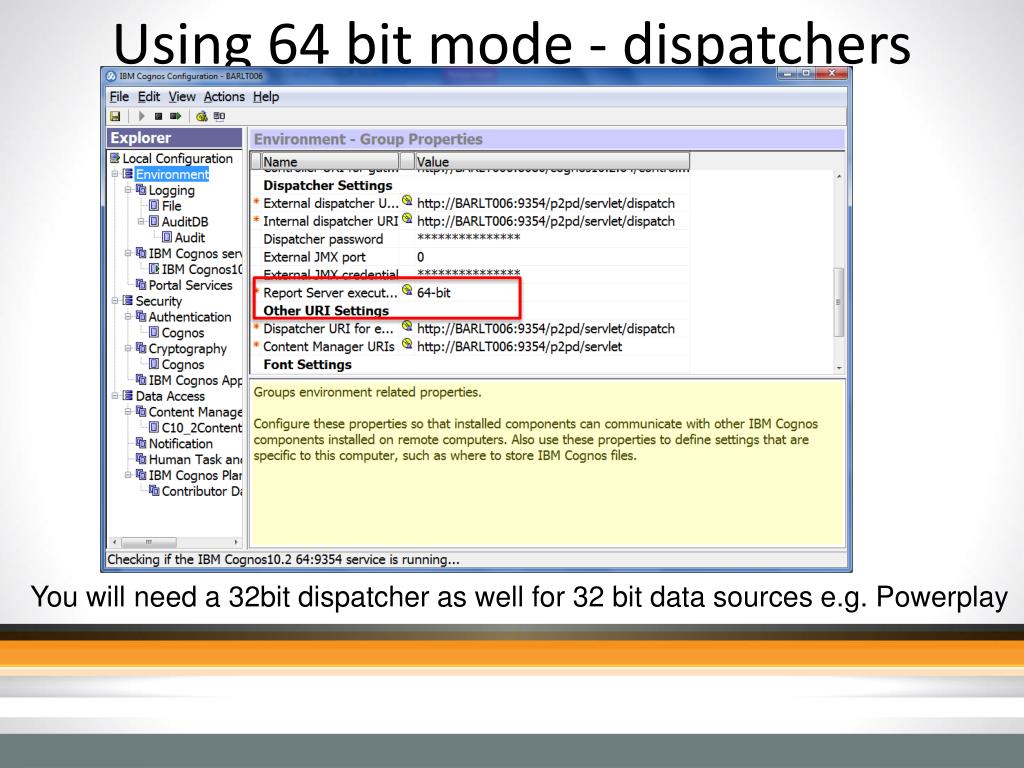Click the 64-bit execution mode value
1024x768 pixels.
(x=434, y=293)
